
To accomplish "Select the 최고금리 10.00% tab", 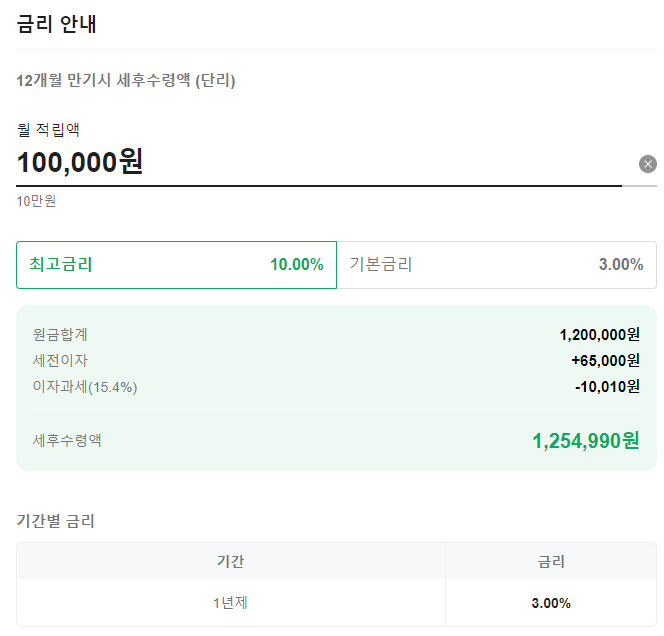I will (x=176, y=265).
